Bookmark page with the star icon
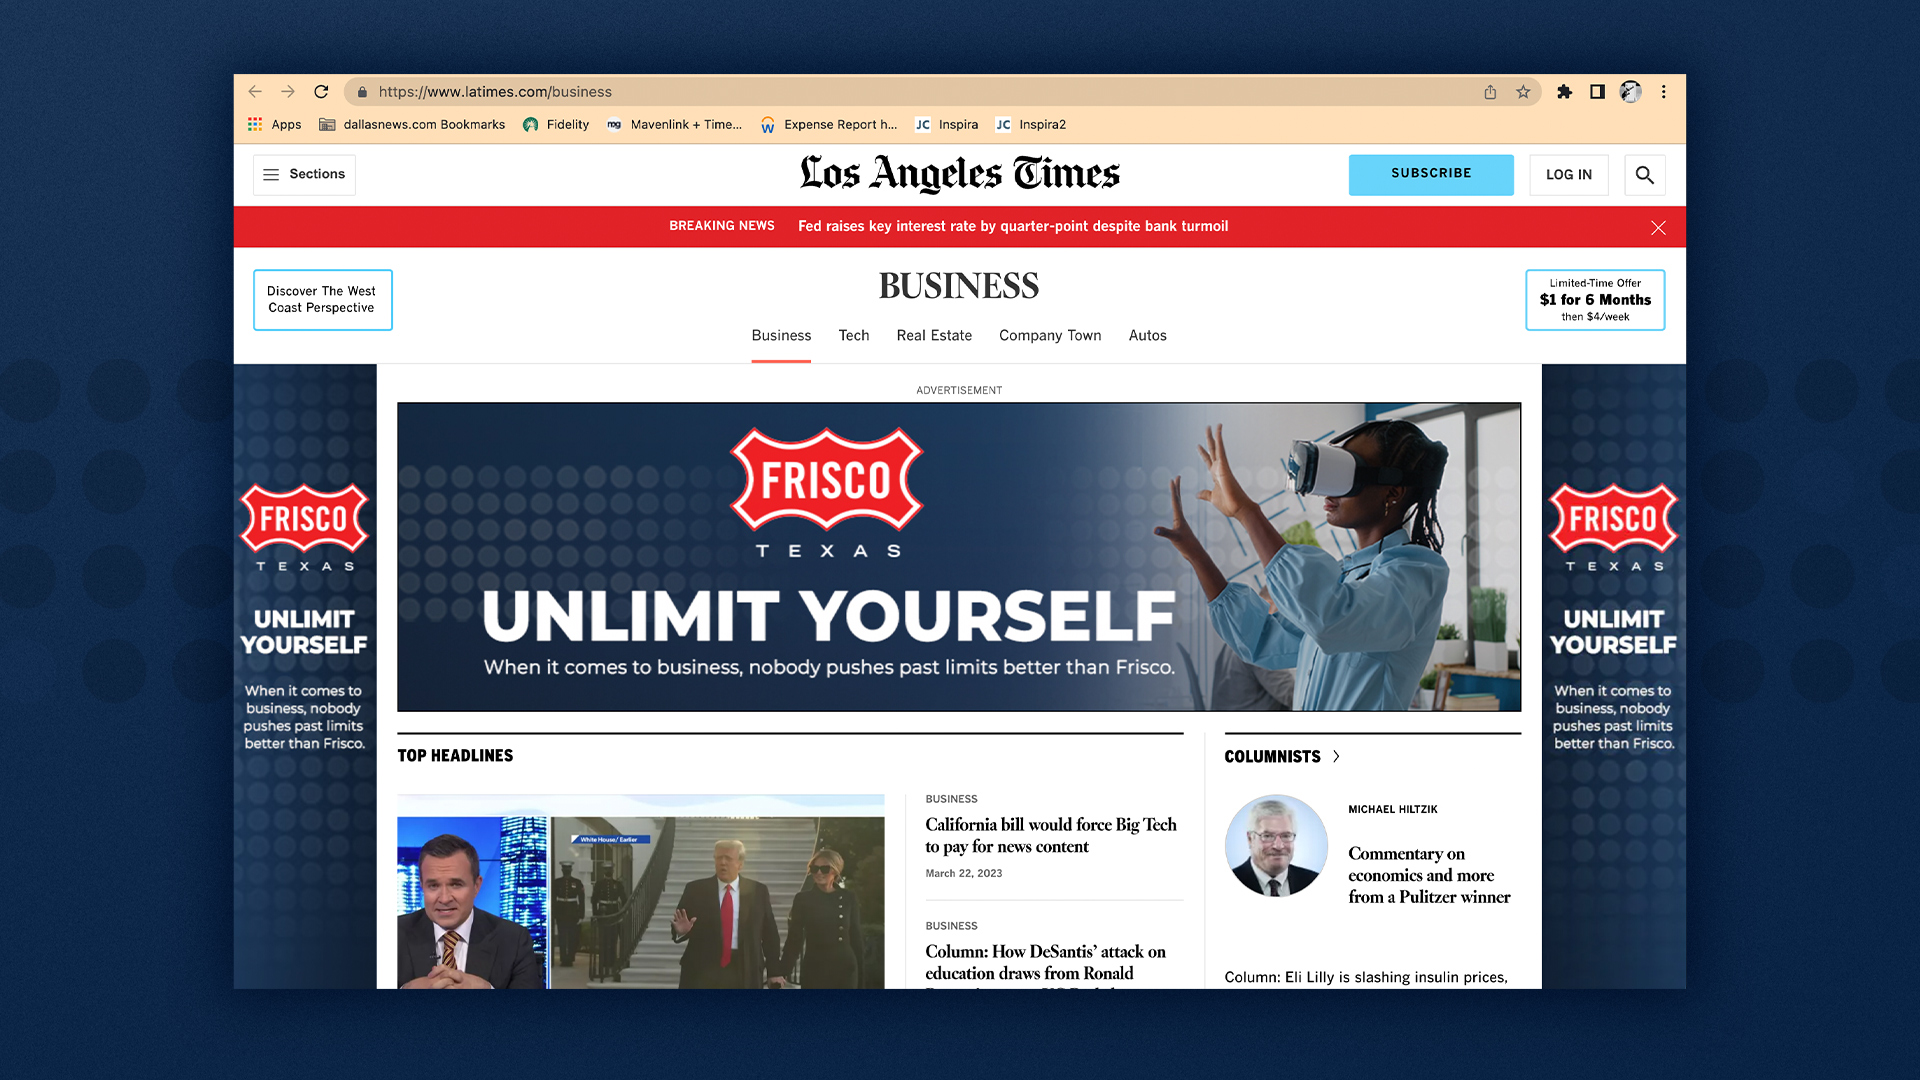 tap(1523, 92)
